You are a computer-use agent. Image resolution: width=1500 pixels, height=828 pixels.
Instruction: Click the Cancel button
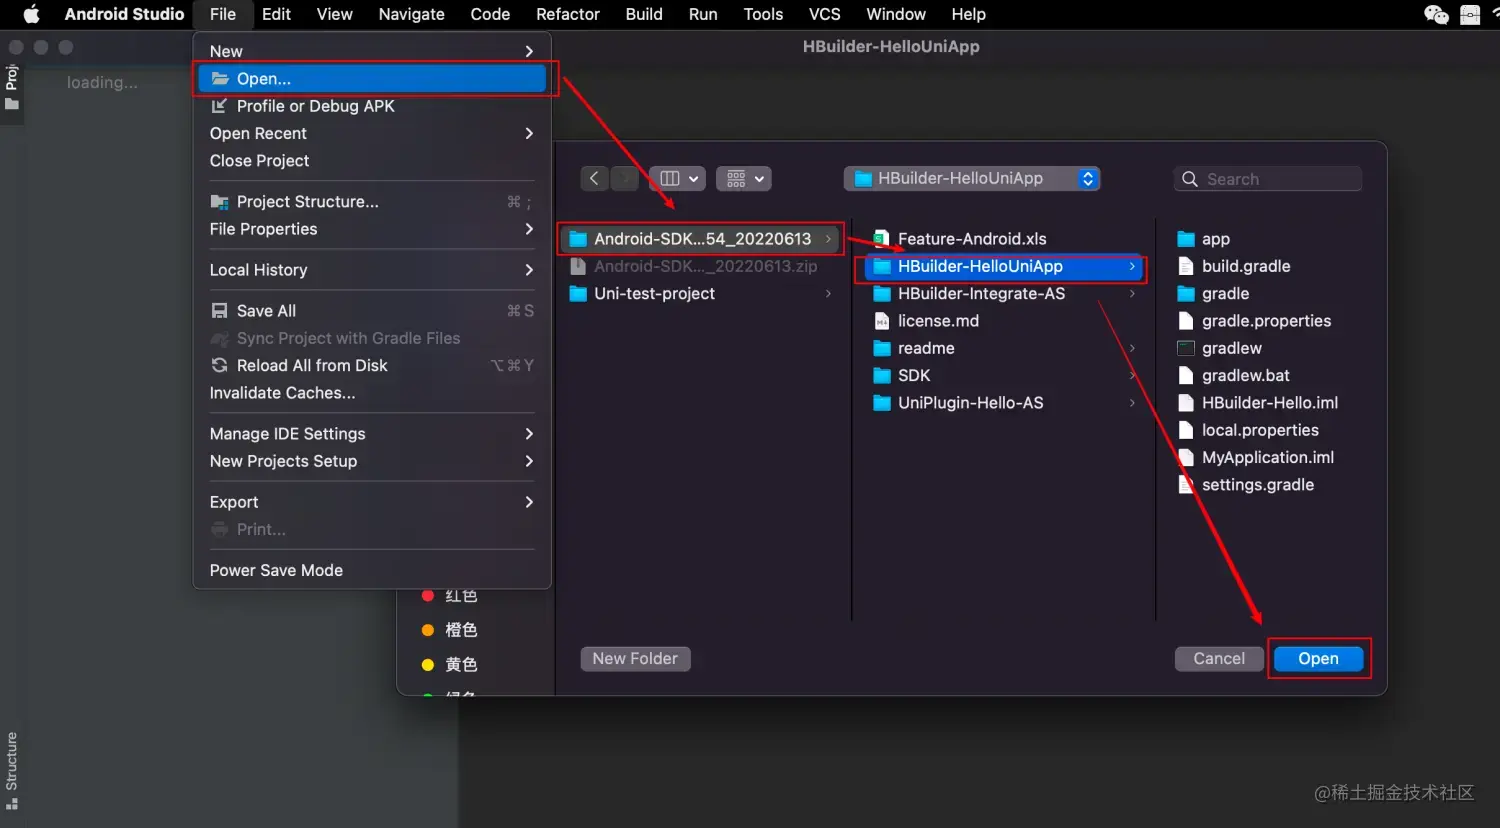tap(1219, 659)
